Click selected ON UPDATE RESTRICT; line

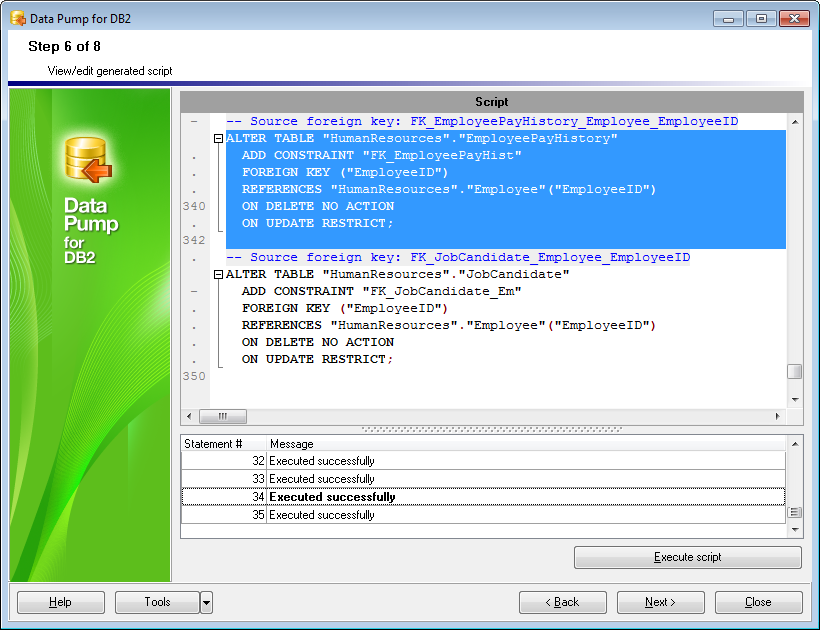(317, 223)
